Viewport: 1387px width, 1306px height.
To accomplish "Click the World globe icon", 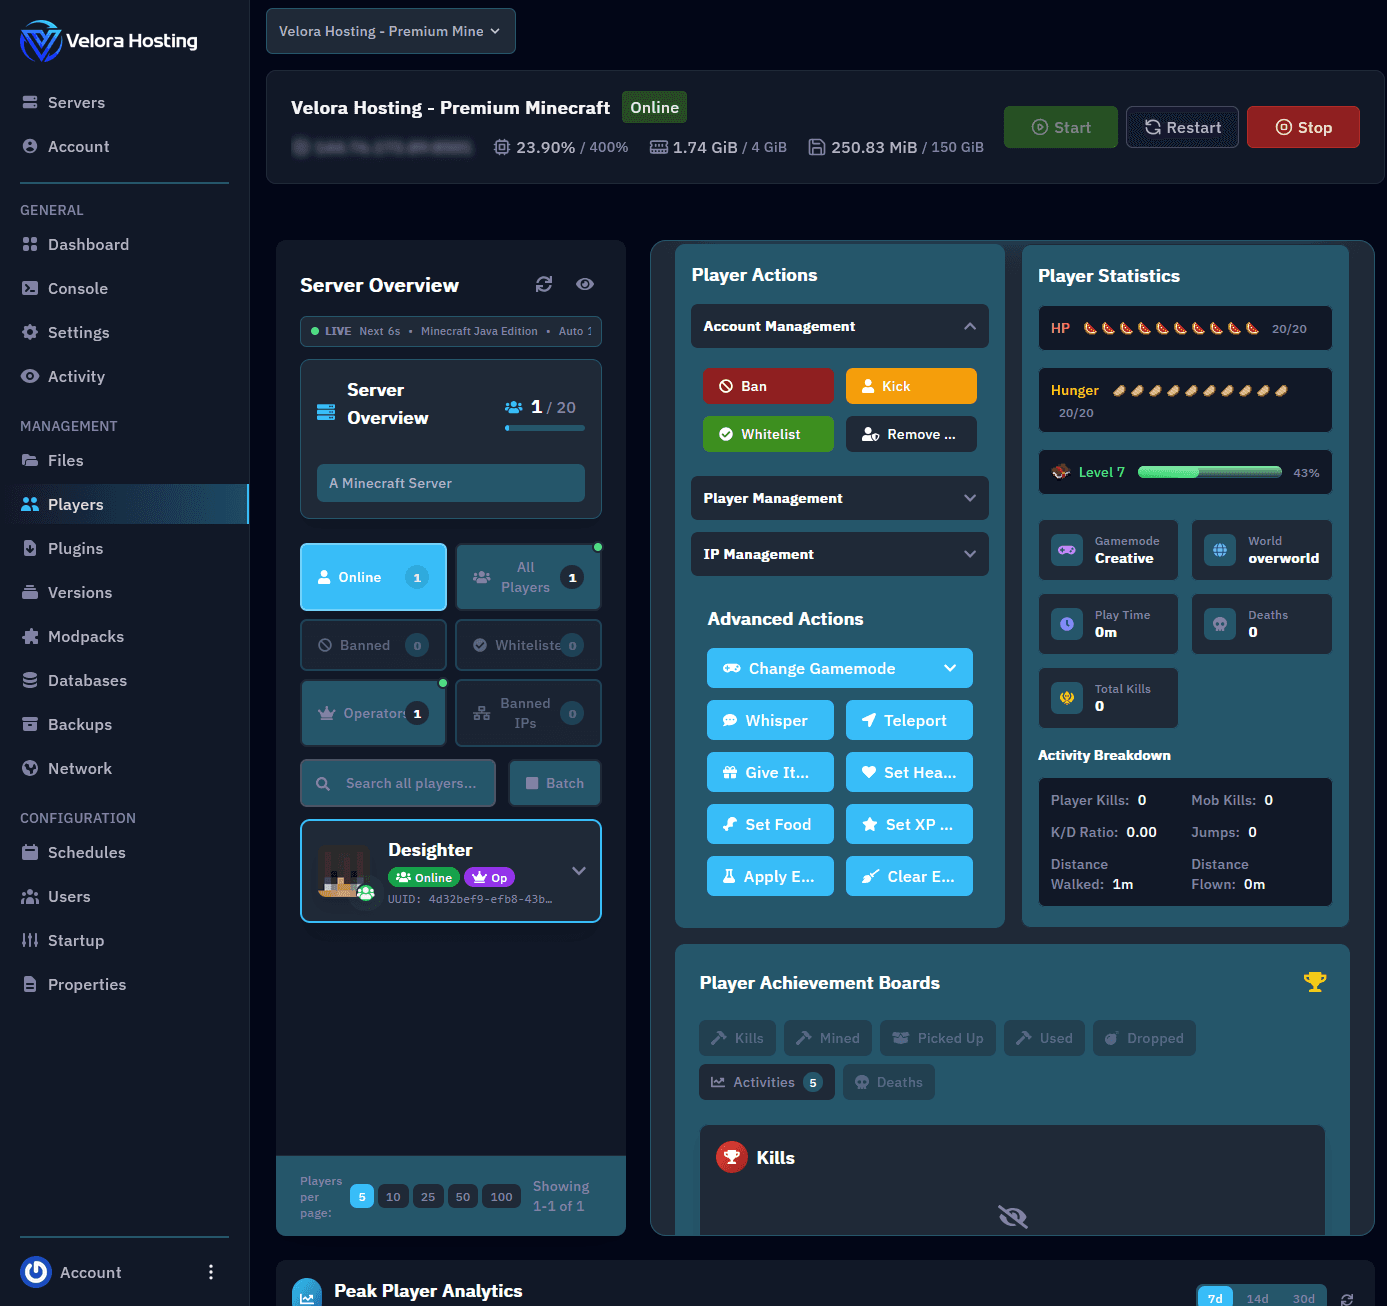I will point(1220,550).
